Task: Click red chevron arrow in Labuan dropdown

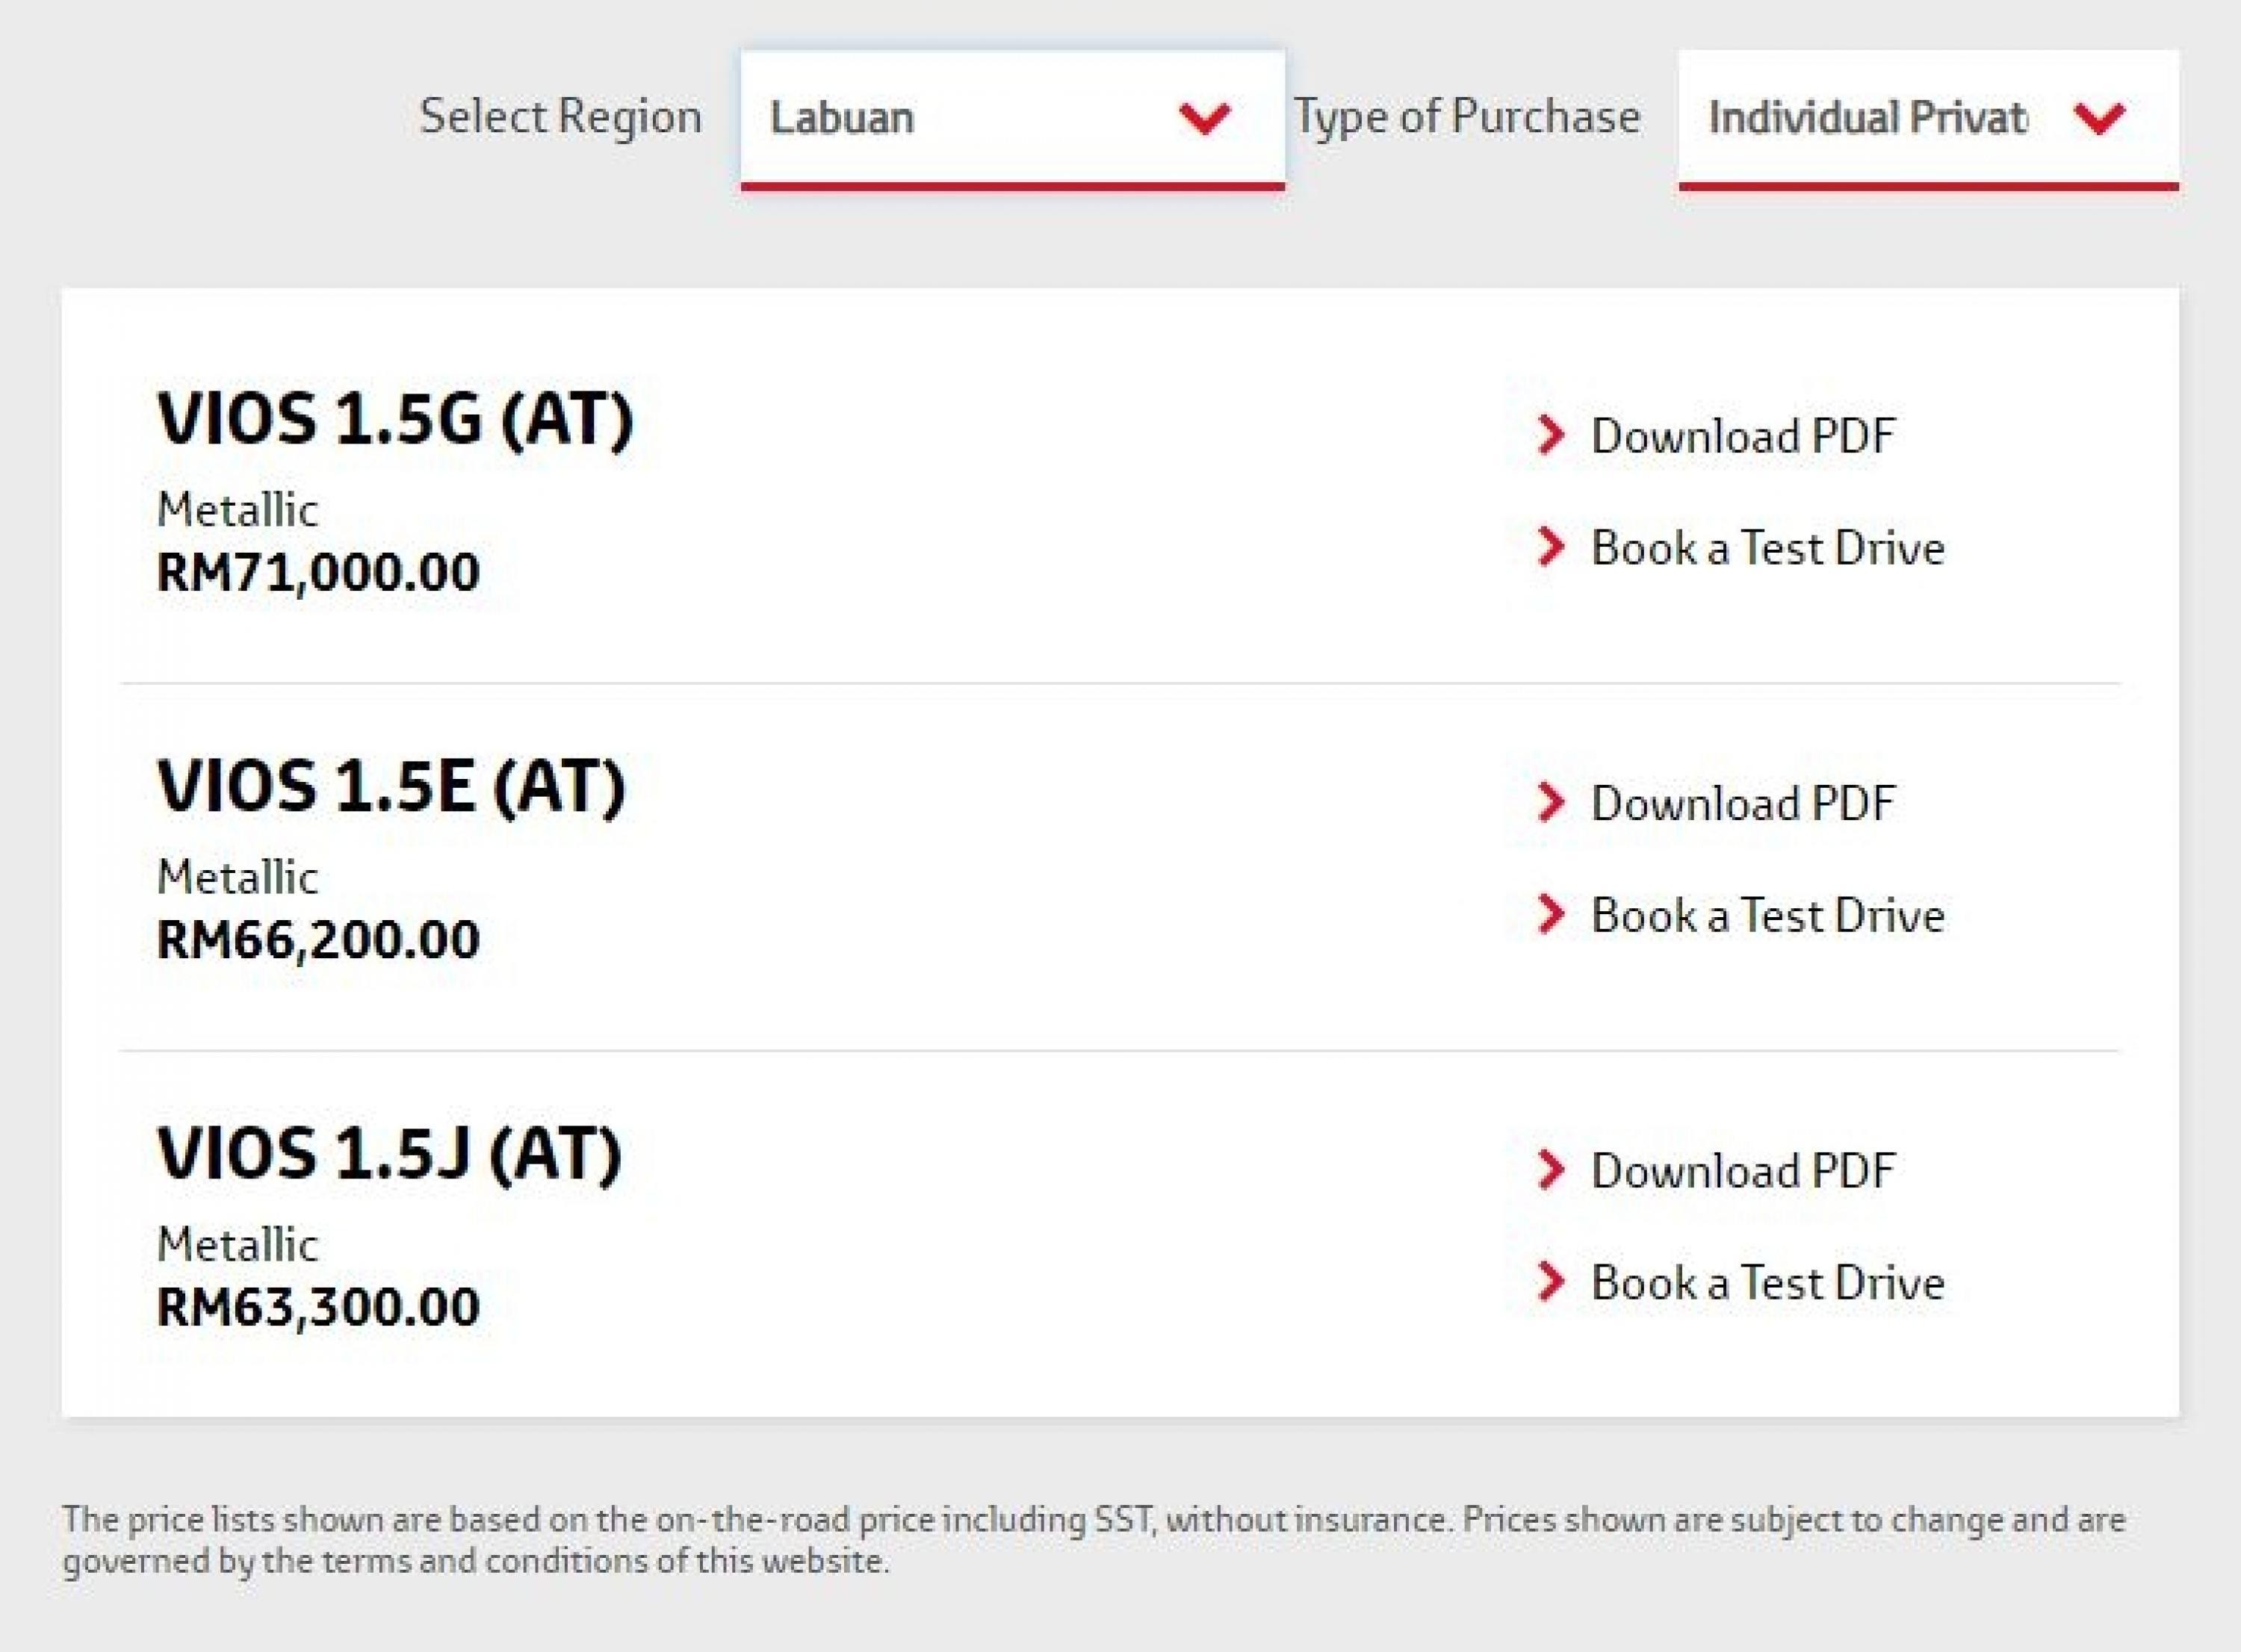Action: pyautogui.click(x=1204, y=118)
